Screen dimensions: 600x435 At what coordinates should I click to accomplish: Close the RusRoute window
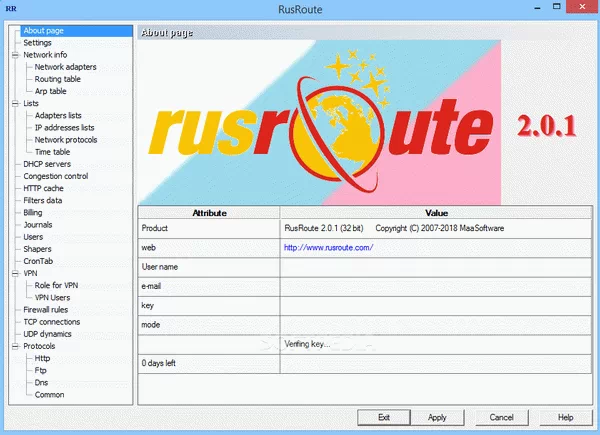click(582, 7)
